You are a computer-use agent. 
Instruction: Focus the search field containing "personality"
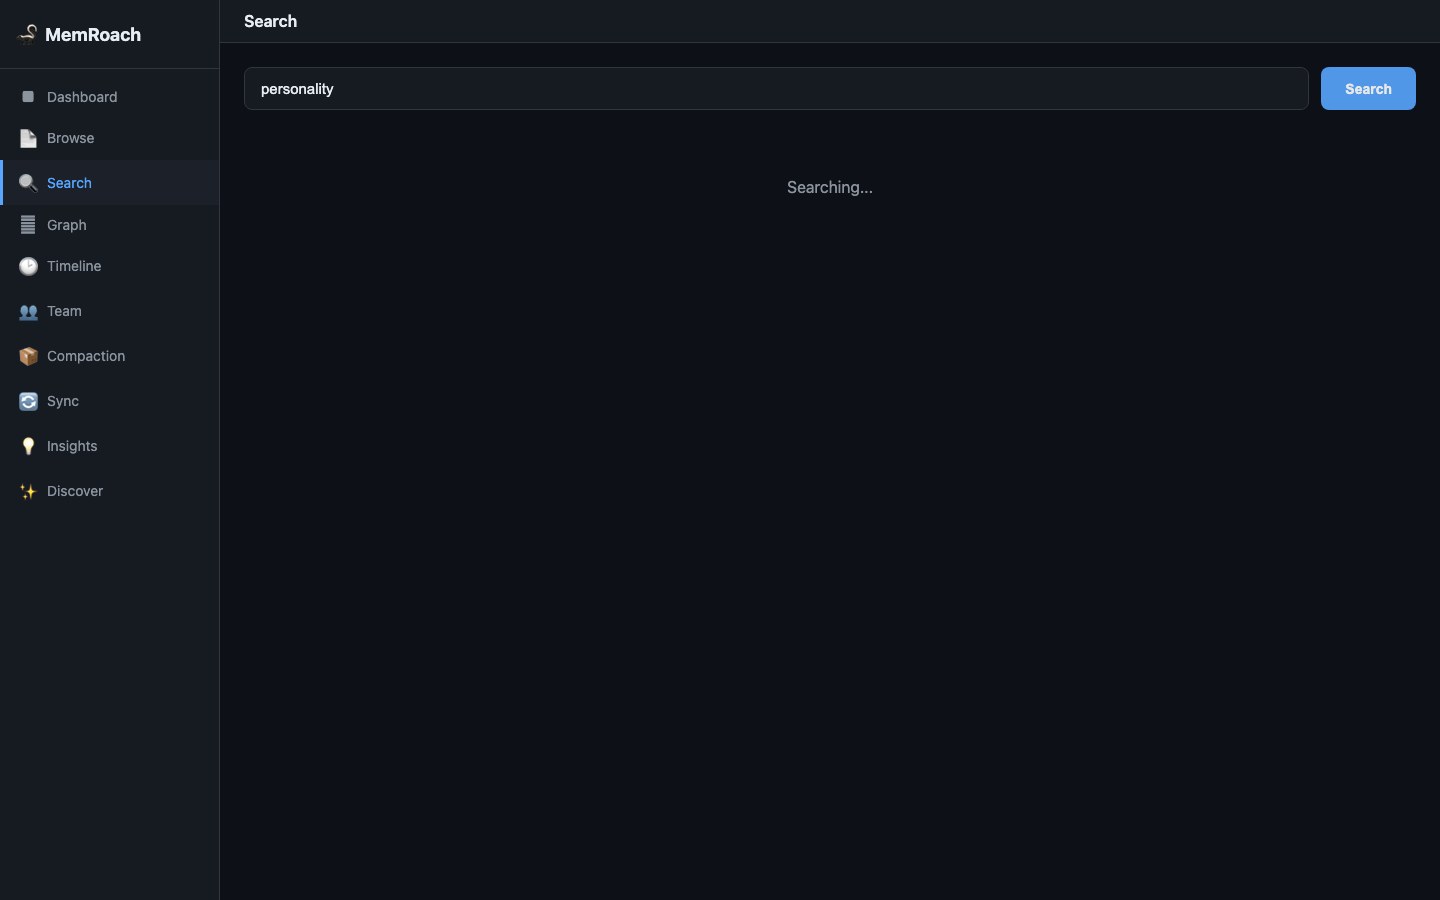[x=776, y=89]
